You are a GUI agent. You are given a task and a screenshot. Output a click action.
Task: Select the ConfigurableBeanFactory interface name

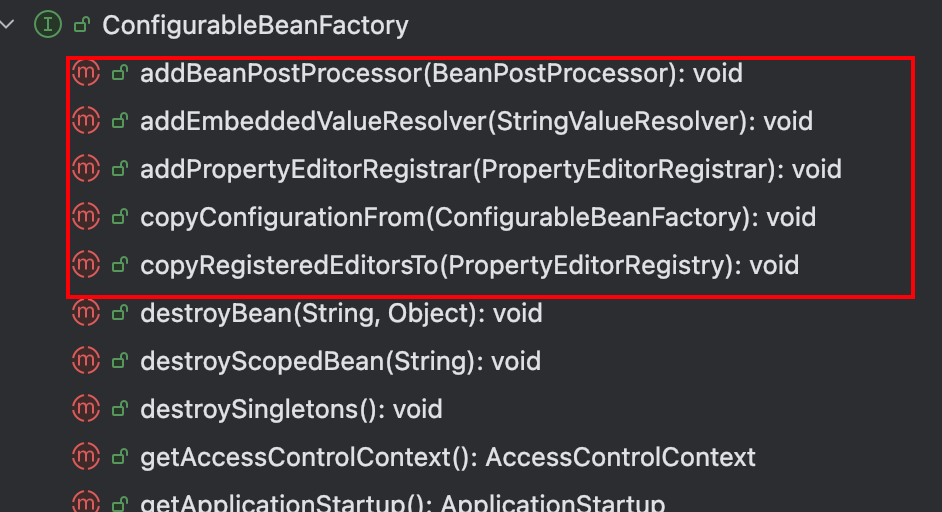tap(255, 25)
